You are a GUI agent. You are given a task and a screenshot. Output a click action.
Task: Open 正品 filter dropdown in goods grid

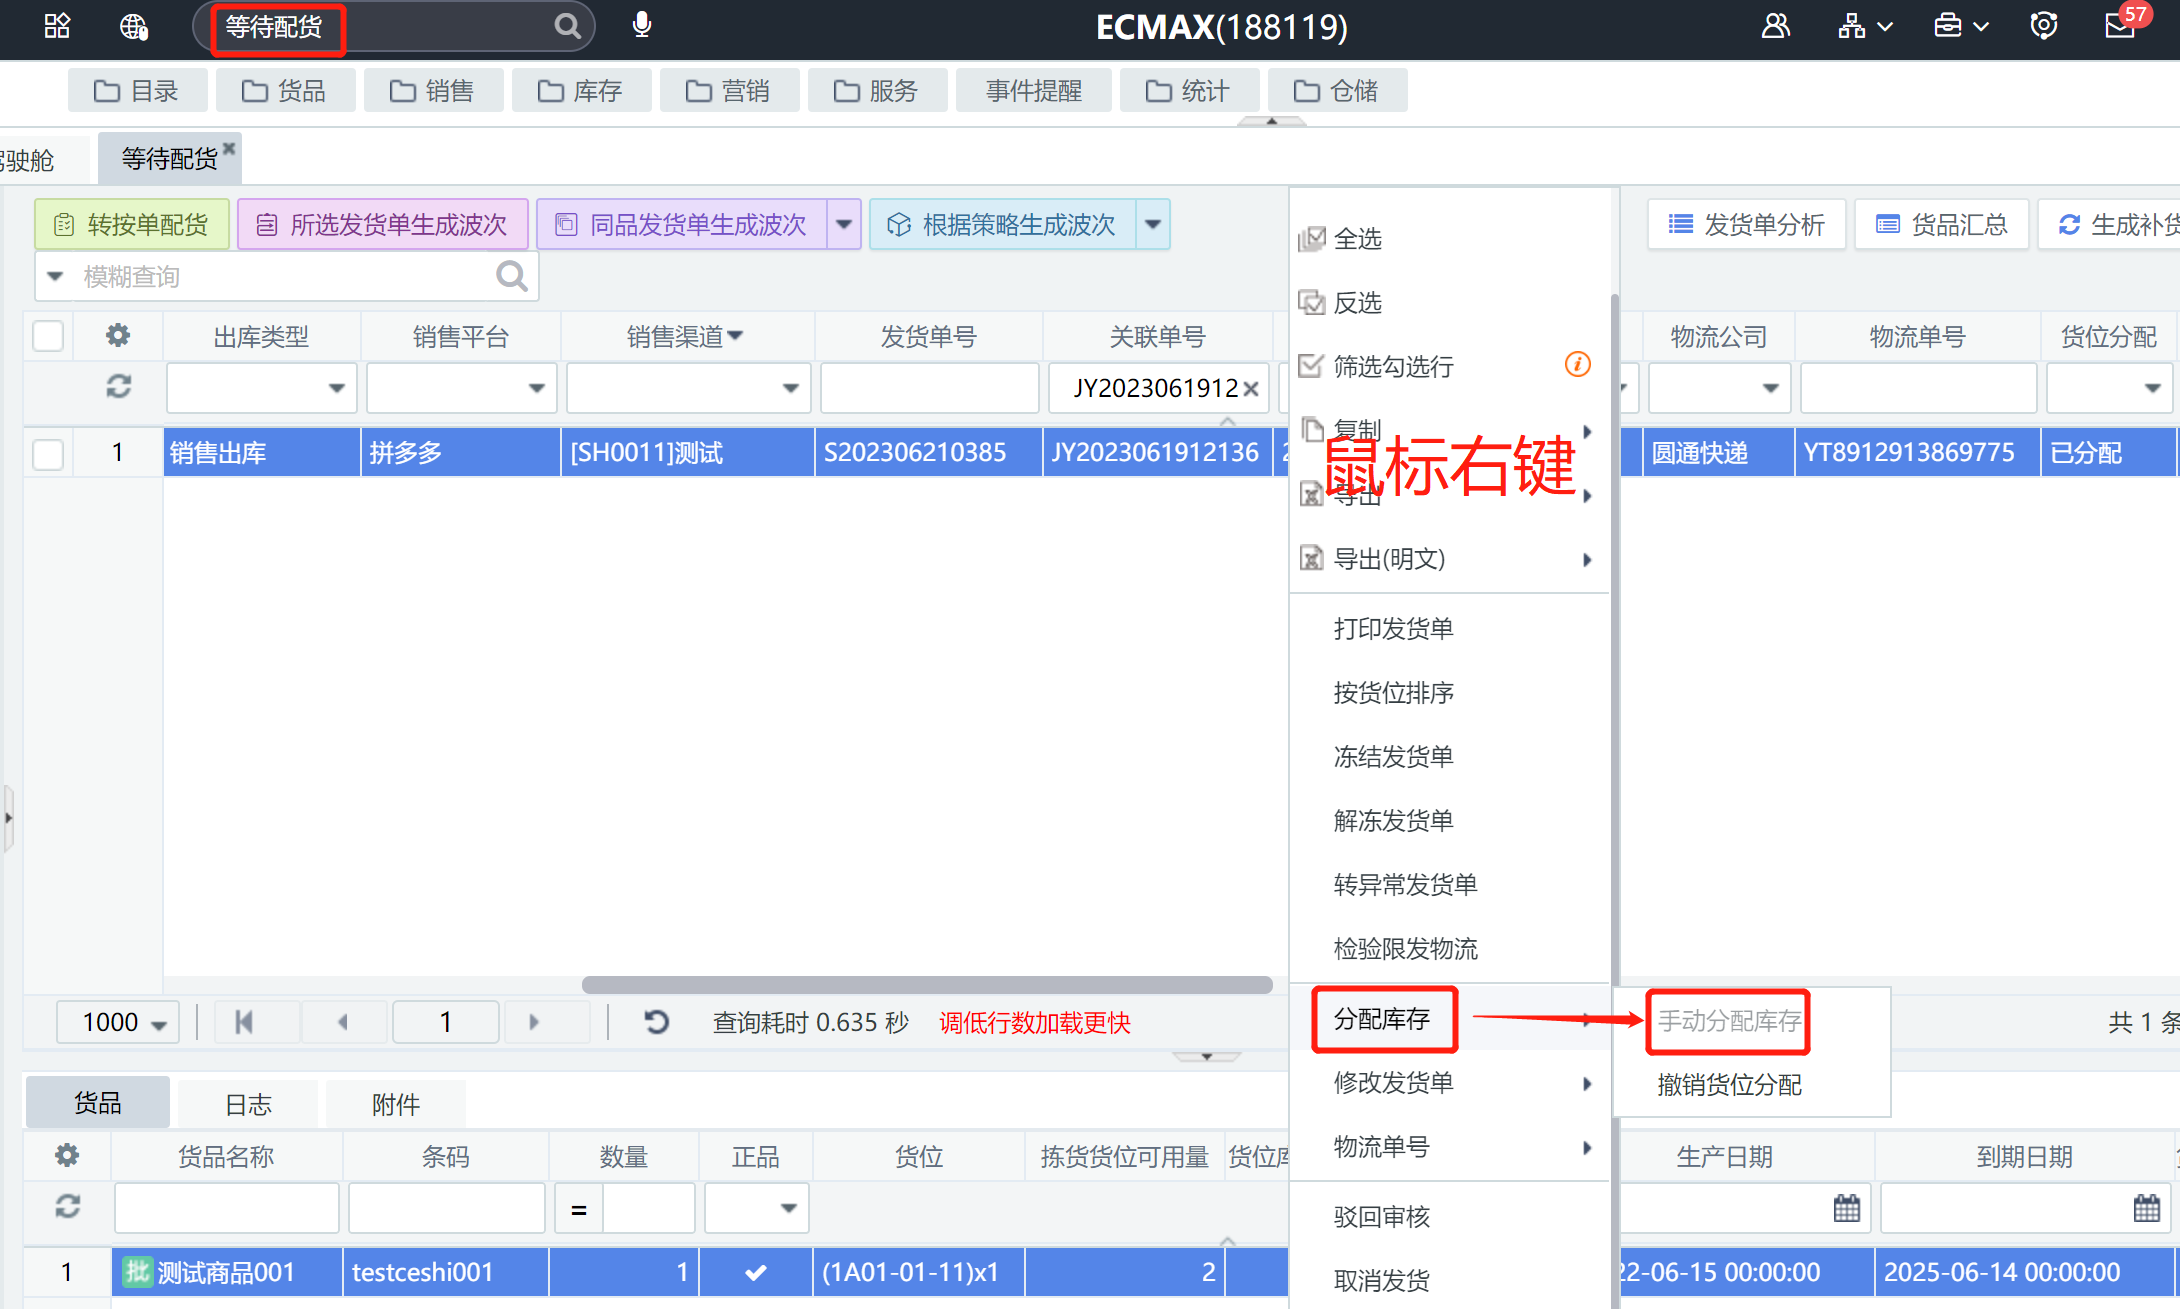tap(788, 1208)
